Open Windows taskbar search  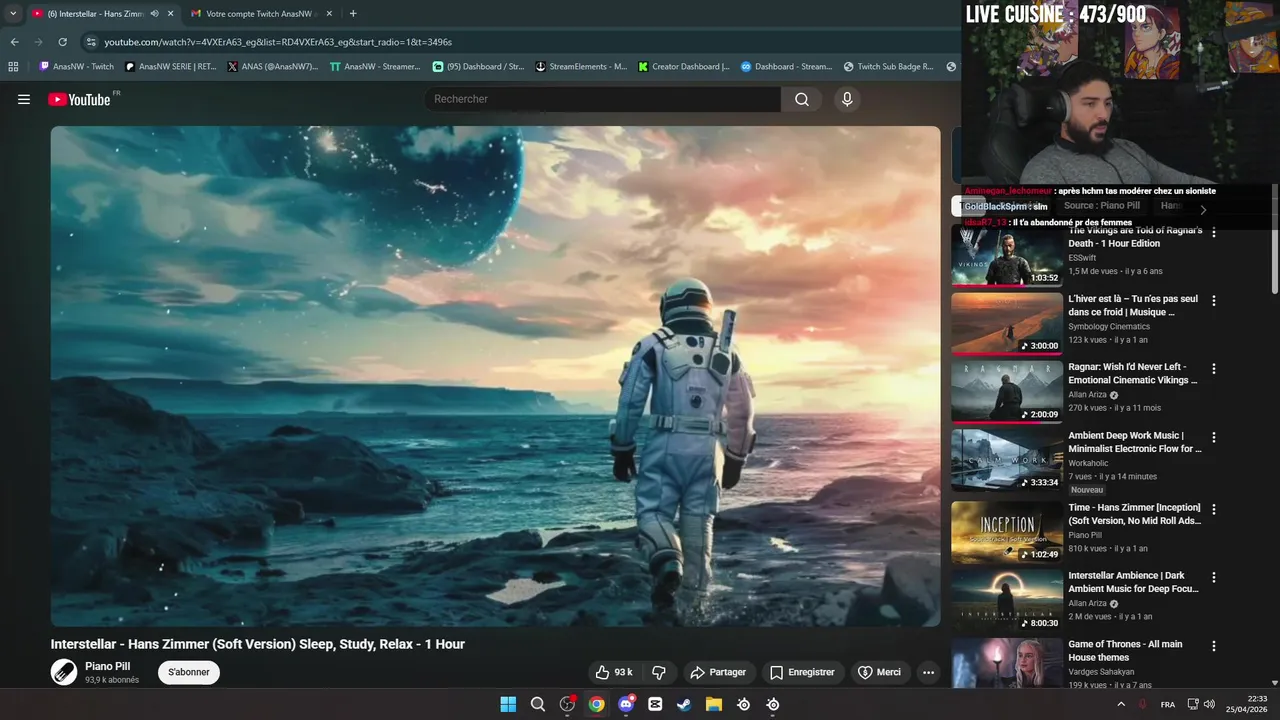(x=538, y=704)
